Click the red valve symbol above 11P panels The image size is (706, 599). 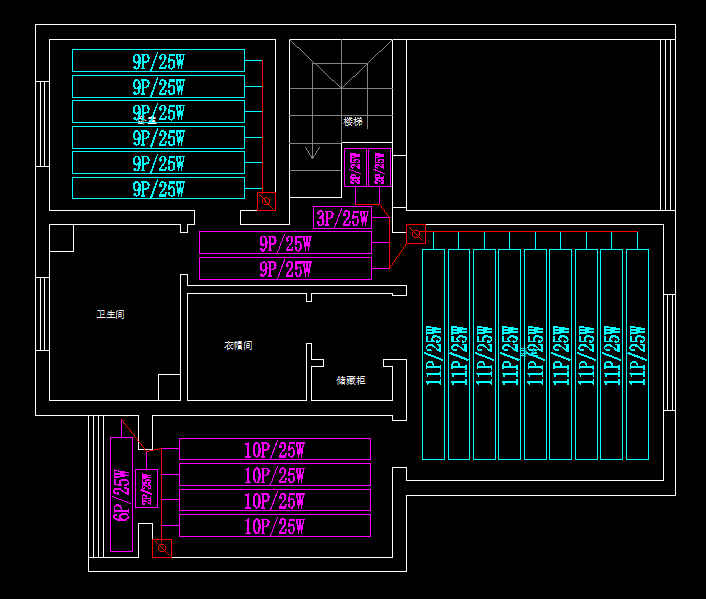click(x=415, y=234)
